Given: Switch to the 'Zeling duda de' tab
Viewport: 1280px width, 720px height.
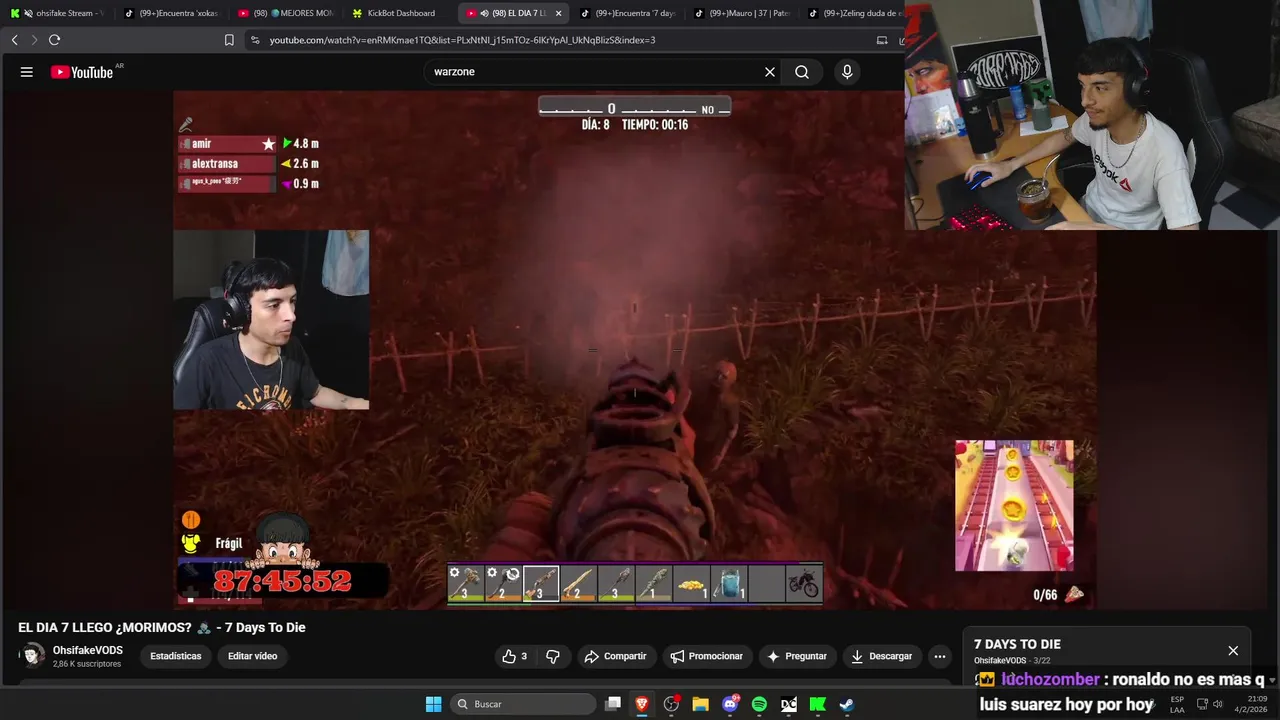Looking at the screenshot, I should pyautogui.click(x=855, y=13).
